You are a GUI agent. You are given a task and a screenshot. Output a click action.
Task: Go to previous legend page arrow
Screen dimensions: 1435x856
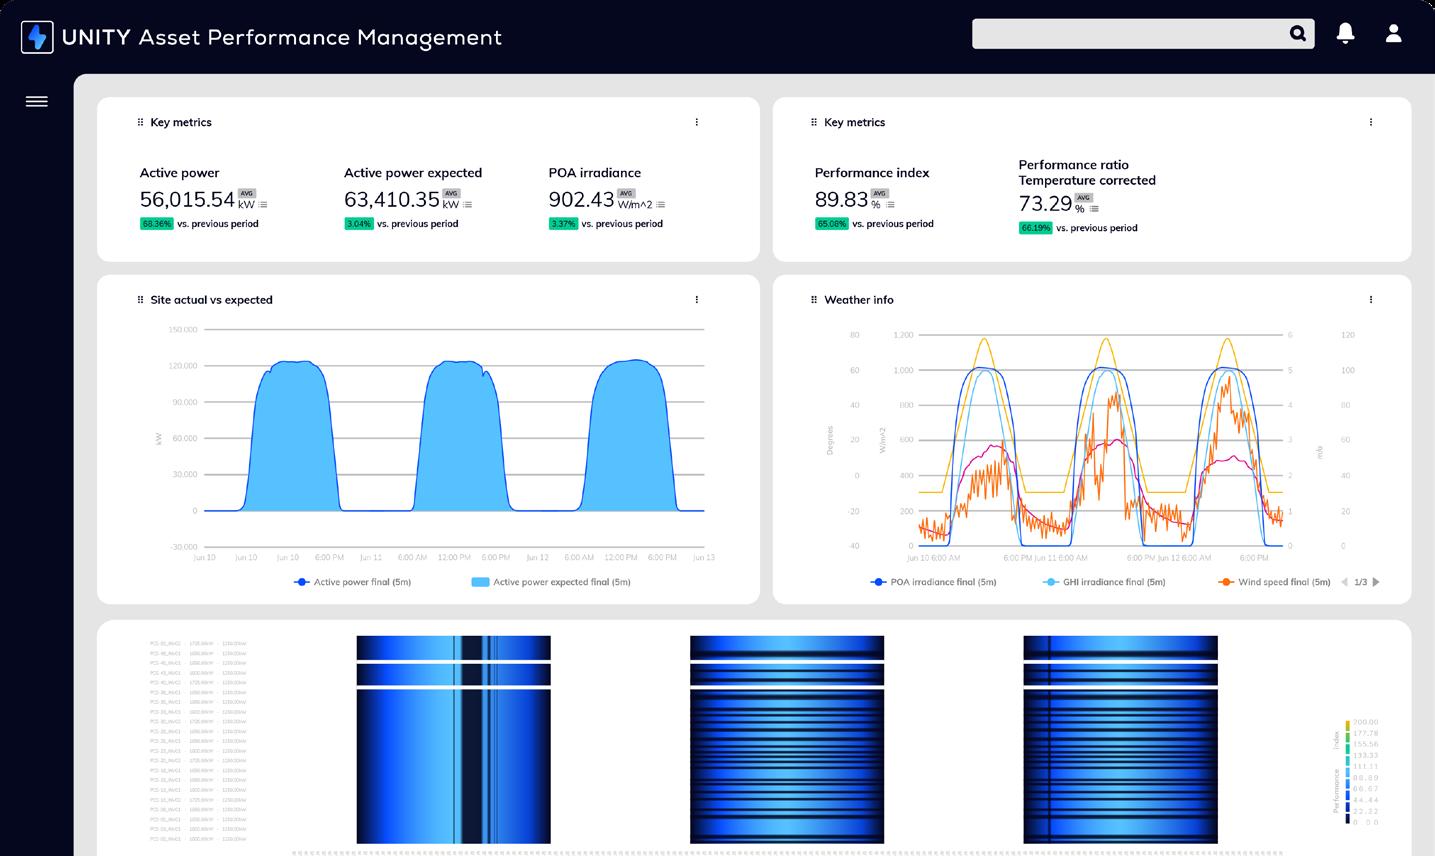[1344, 582]
